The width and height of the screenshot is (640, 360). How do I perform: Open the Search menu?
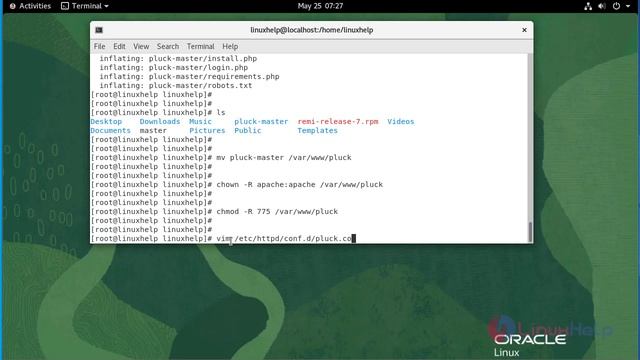click(x=168, y=47)
